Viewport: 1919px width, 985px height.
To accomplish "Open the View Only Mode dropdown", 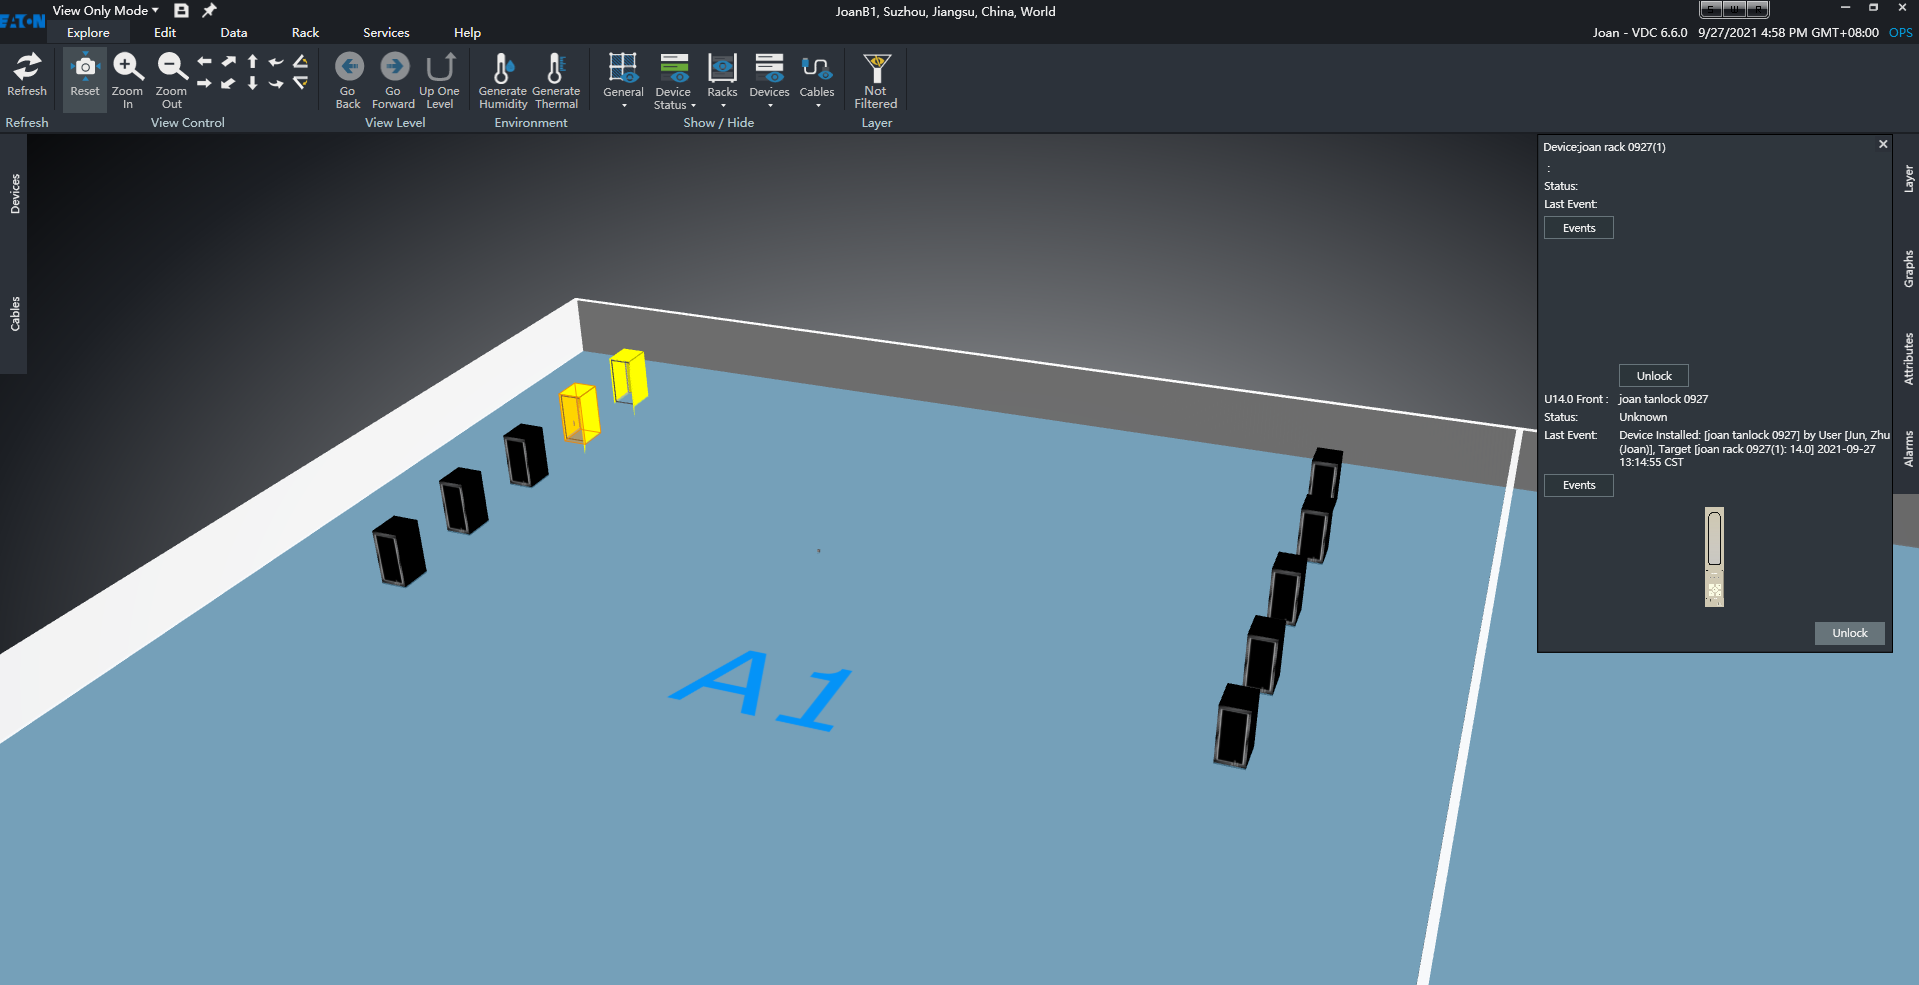I will [106, 11].
